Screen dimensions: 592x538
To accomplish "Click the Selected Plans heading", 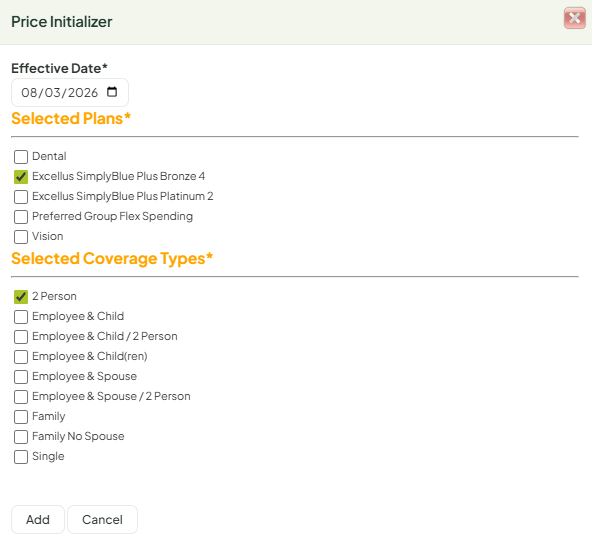I will [x=71, y=119].
